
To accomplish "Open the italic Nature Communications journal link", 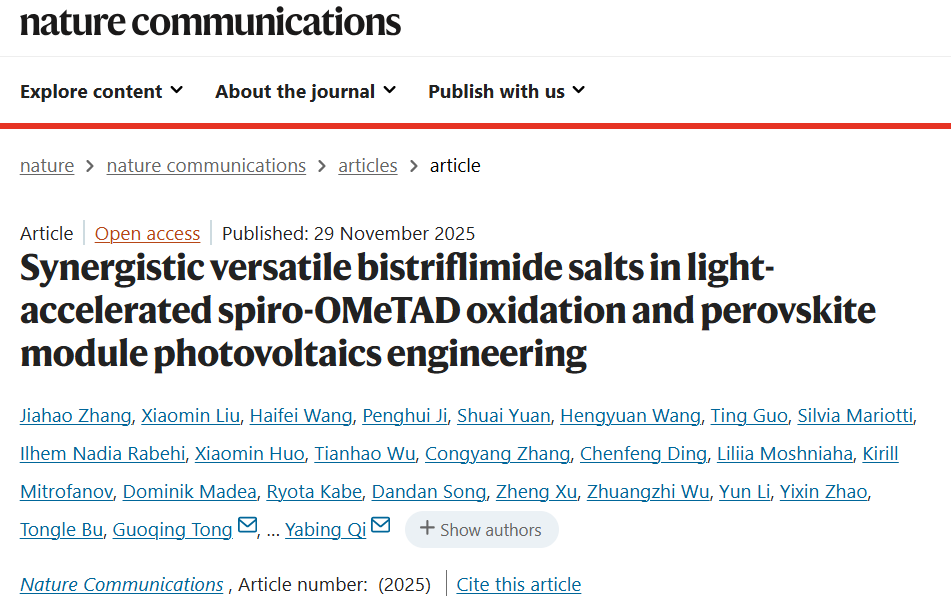I will [122, 584].
